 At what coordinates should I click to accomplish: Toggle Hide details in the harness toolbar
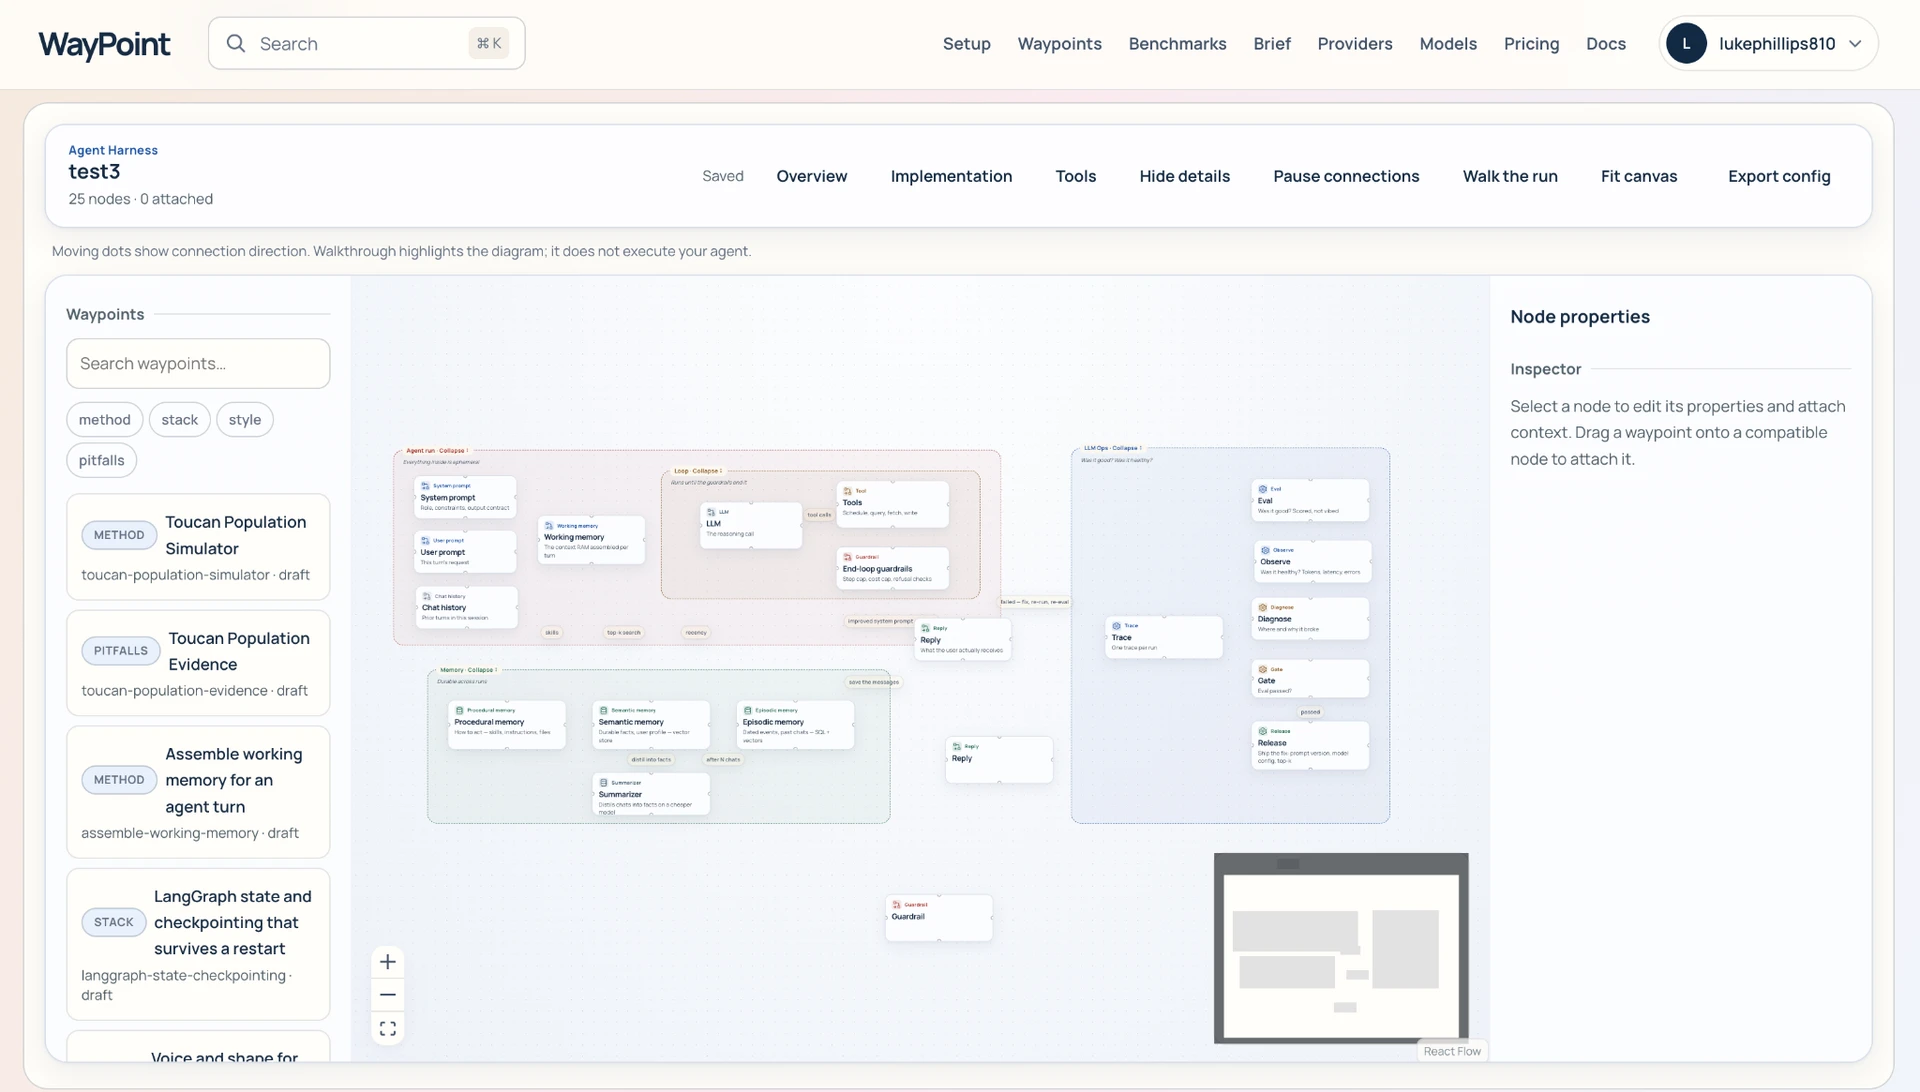coord(1184,176)
